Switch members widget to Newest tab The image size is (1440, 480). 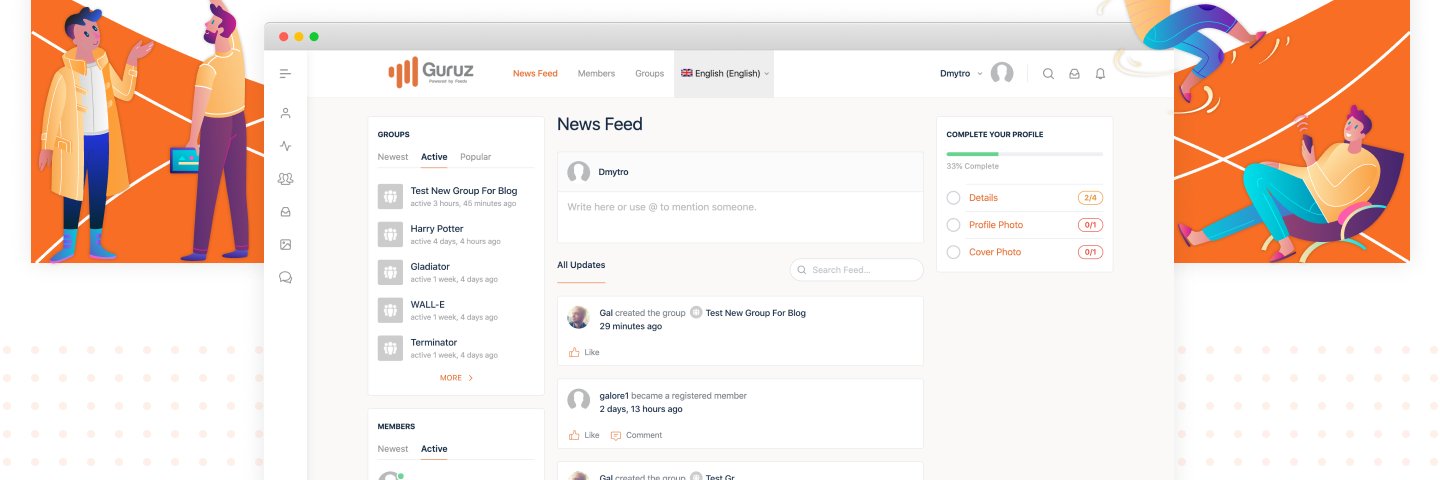392,449
